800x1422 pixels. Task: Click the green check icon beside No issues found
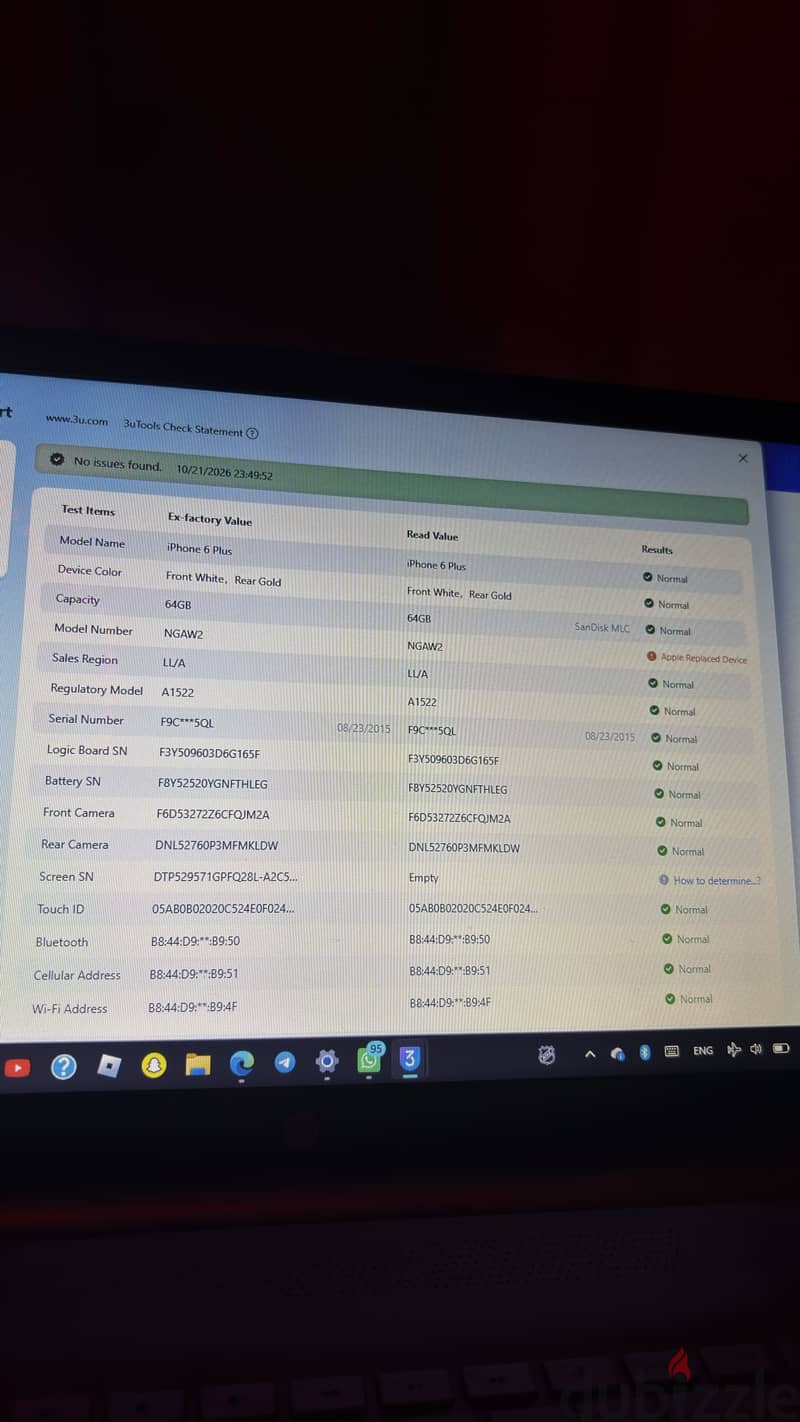(57, 460)
